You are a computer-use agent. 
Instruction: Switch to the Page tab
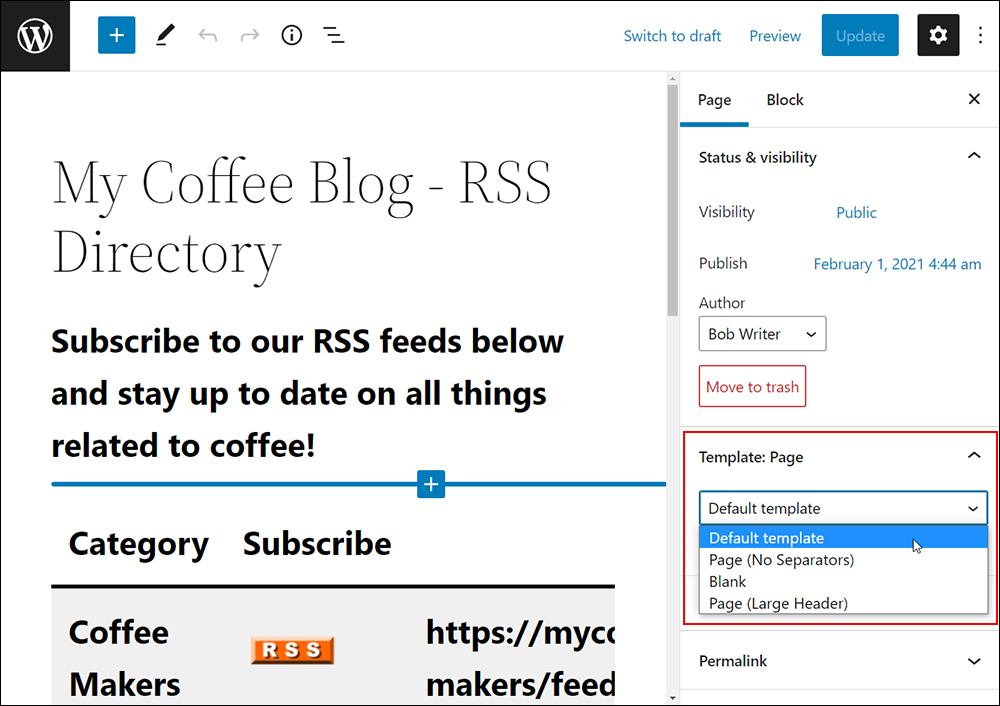coord(714,100)
